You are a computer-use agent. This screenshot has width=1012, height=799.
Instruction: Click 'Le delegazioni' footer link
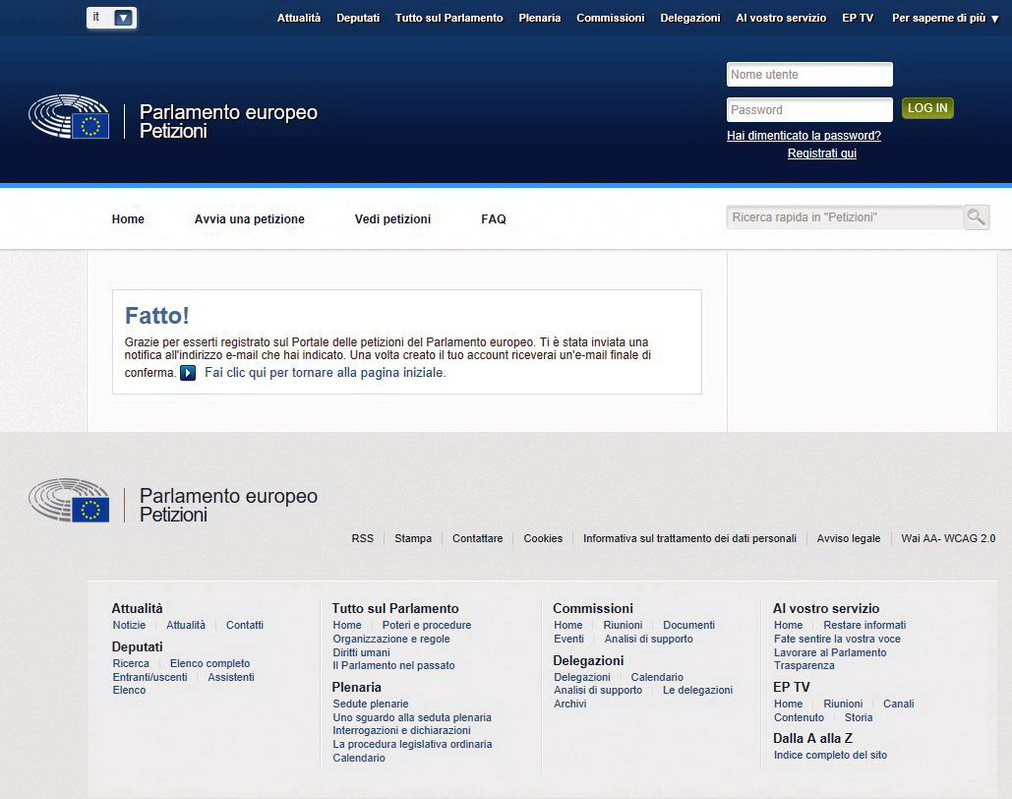pyautogui.click(x=698, y=690)
